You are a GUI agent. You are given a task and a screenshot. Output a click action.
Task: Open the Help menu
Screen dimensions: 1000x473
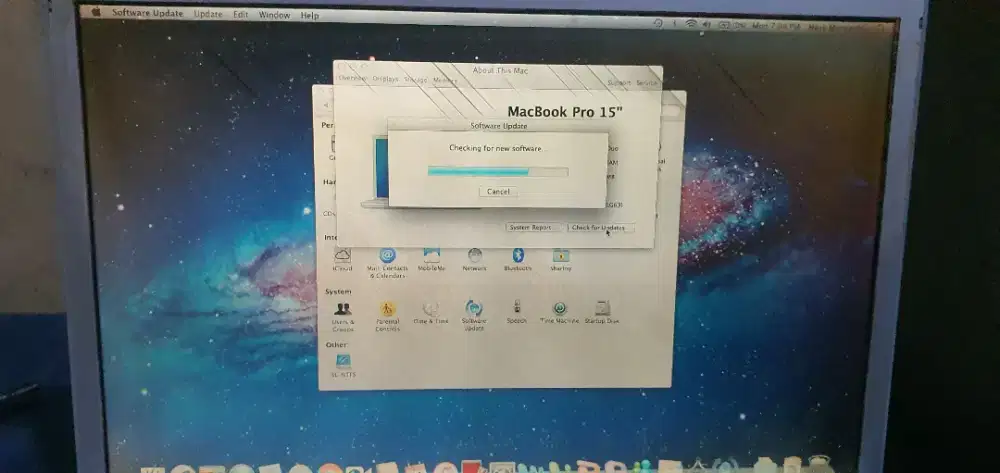309,16
